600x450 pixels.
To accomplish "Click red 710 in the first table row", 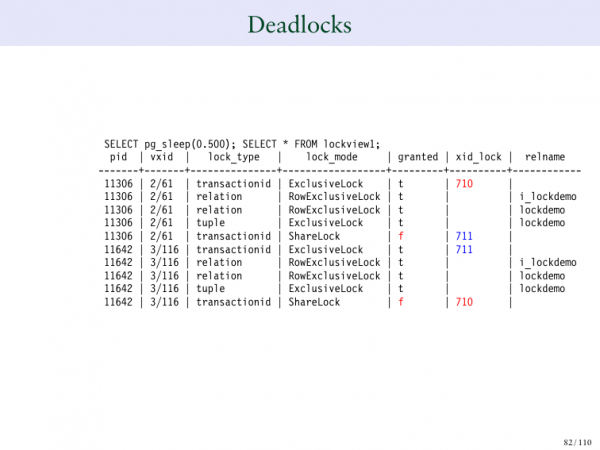I will pos(464,184).
